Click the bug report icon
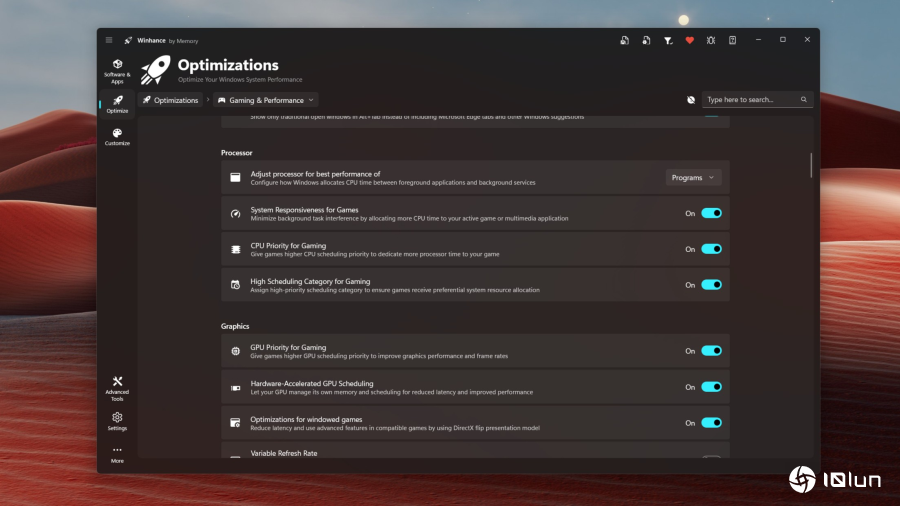 coord(711,40)
